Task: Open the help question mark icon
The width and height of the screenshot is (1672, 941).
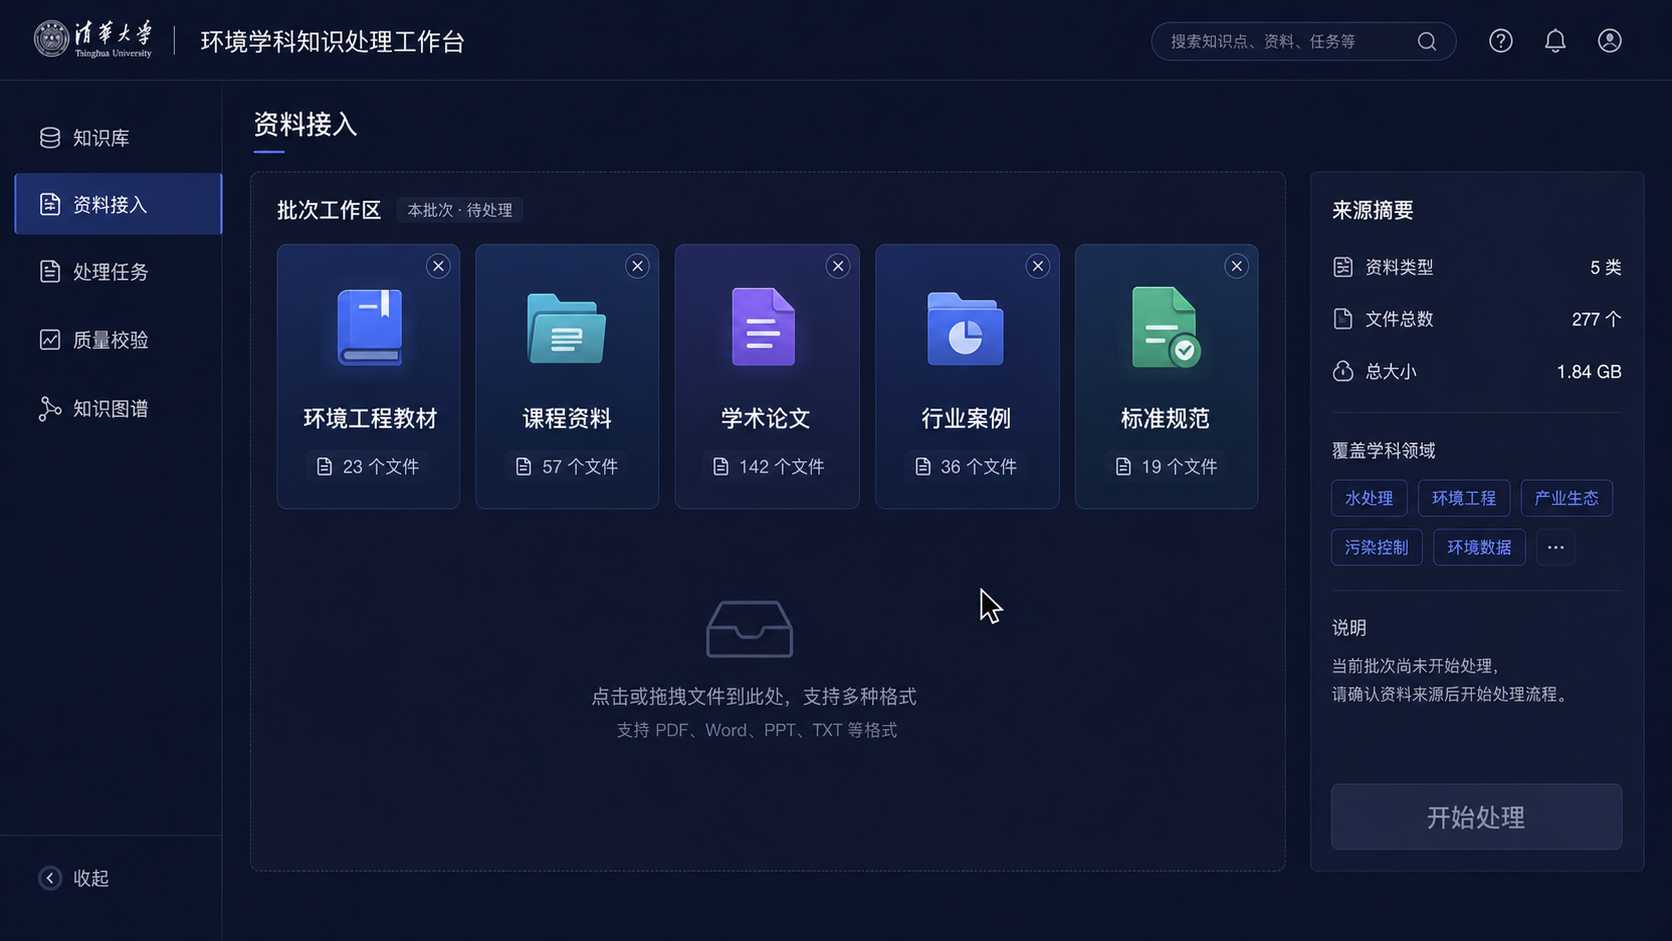Action: [1501, 41]
